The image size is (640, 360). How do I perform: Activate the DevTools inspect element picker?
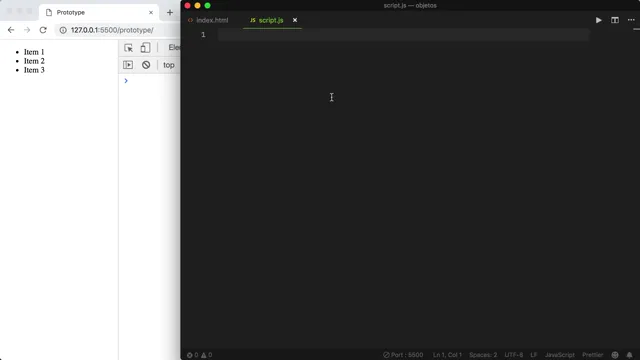pos(128,48)
